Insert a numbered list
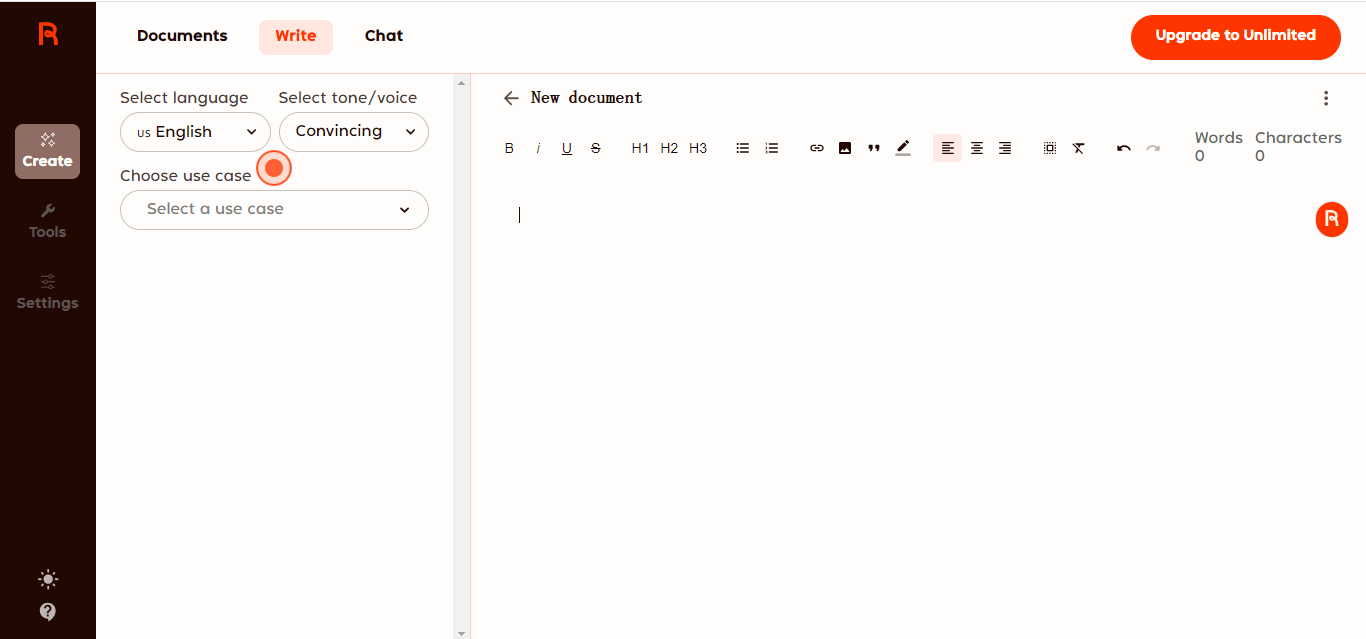Screen dimensions: 1366x639 [771, 148]
